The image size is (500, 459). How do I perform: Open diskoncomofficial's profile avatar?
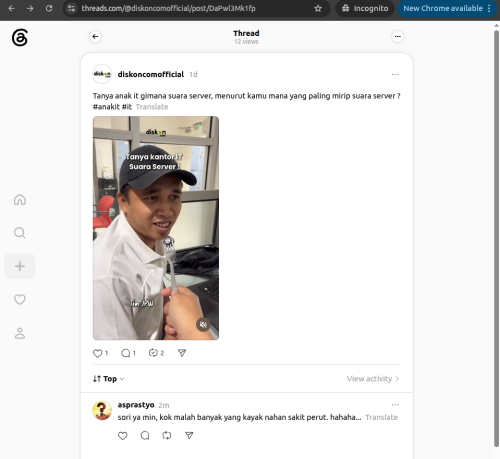click(102, 74)
